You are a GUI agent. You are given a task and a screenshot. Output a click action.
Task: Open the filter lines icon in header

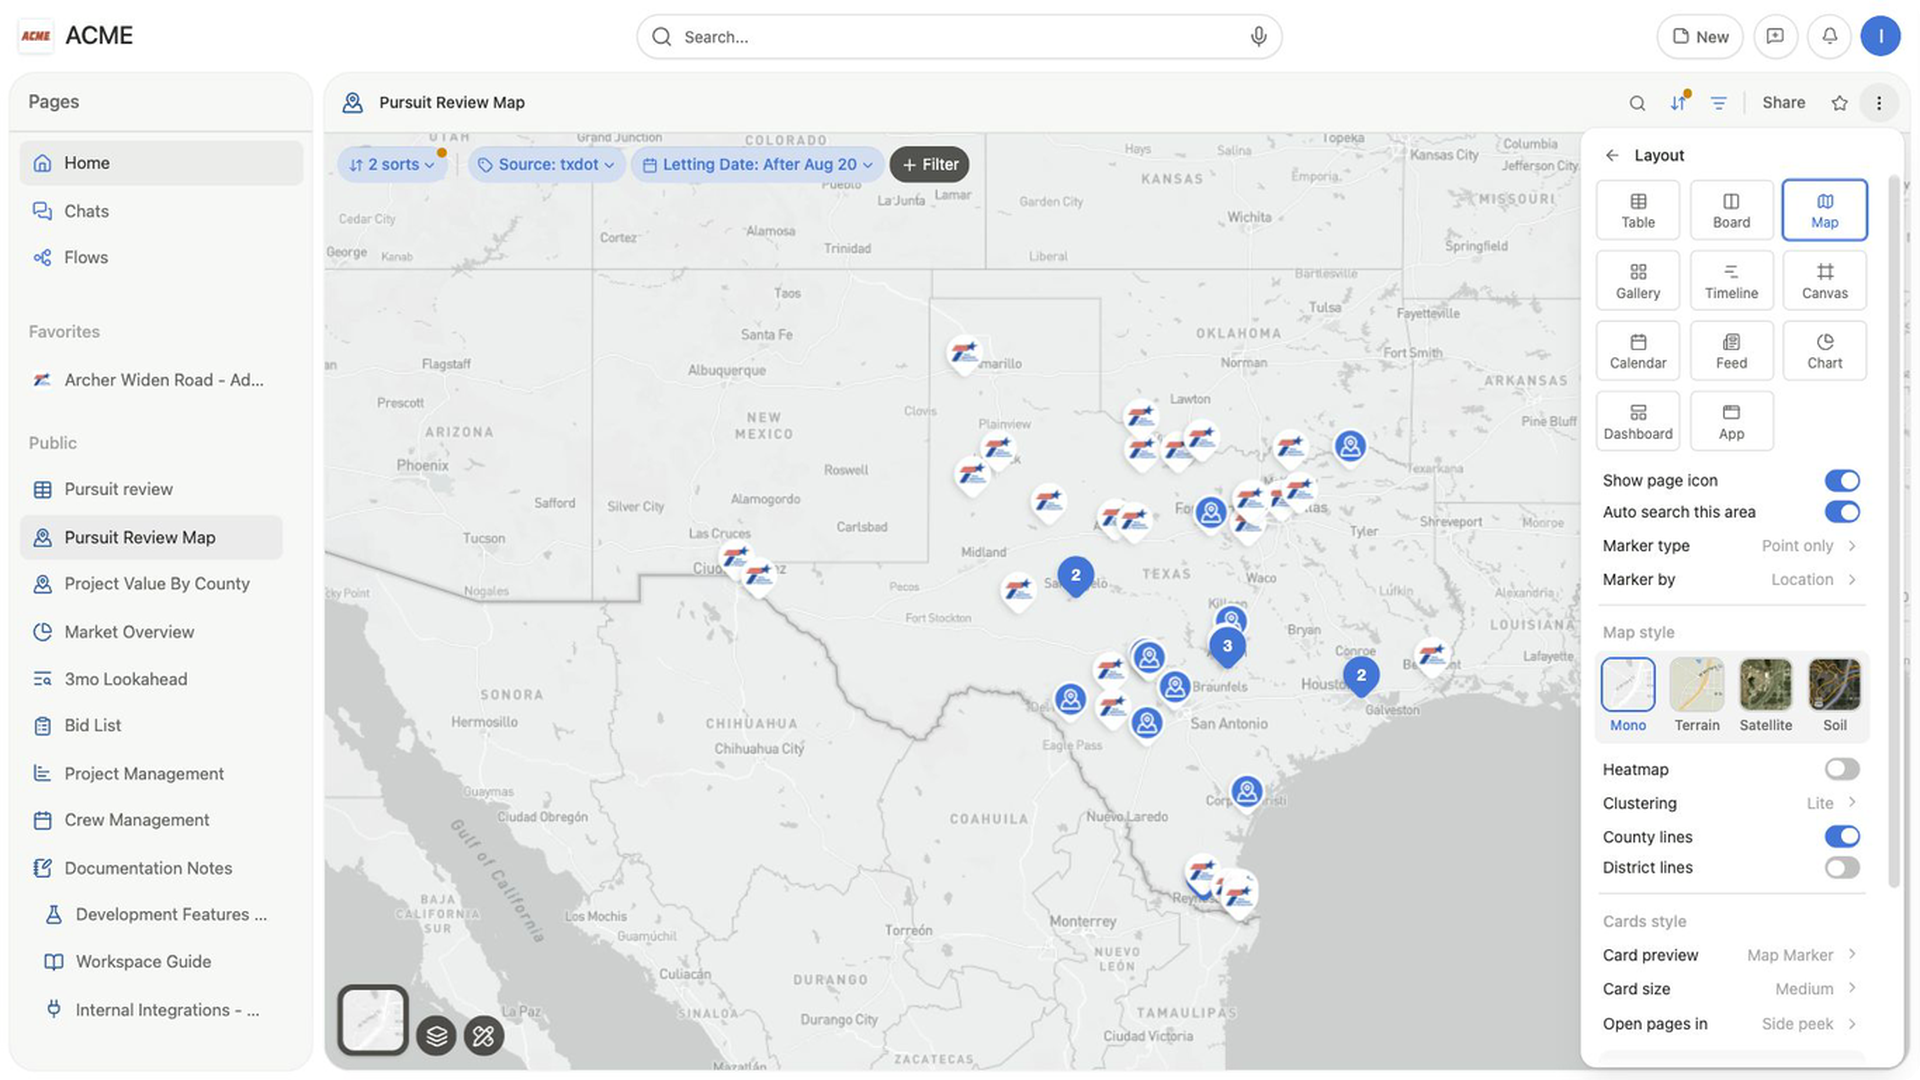1719,103
